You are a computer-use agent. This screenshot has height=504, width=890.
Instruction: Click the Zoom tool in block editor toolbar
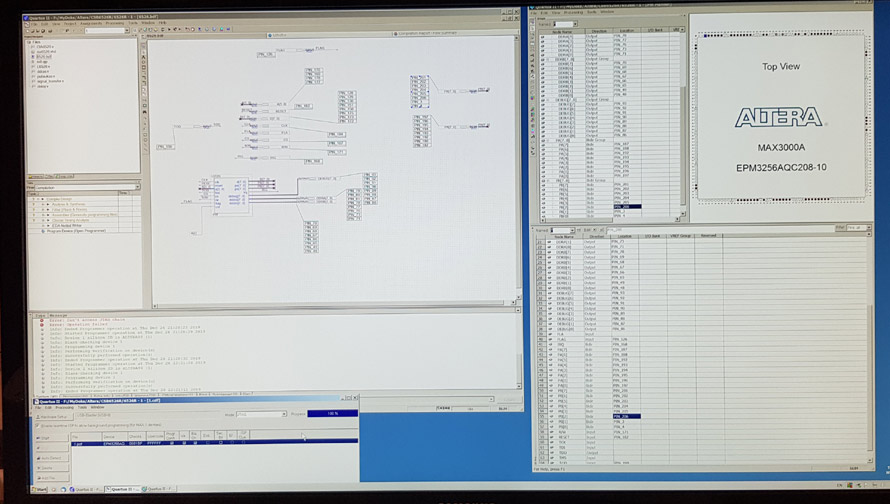click(x=144, y=100)
